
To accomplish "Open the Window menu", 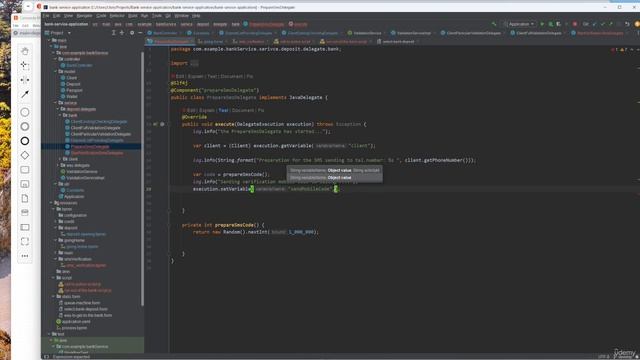I will (182, 16).
